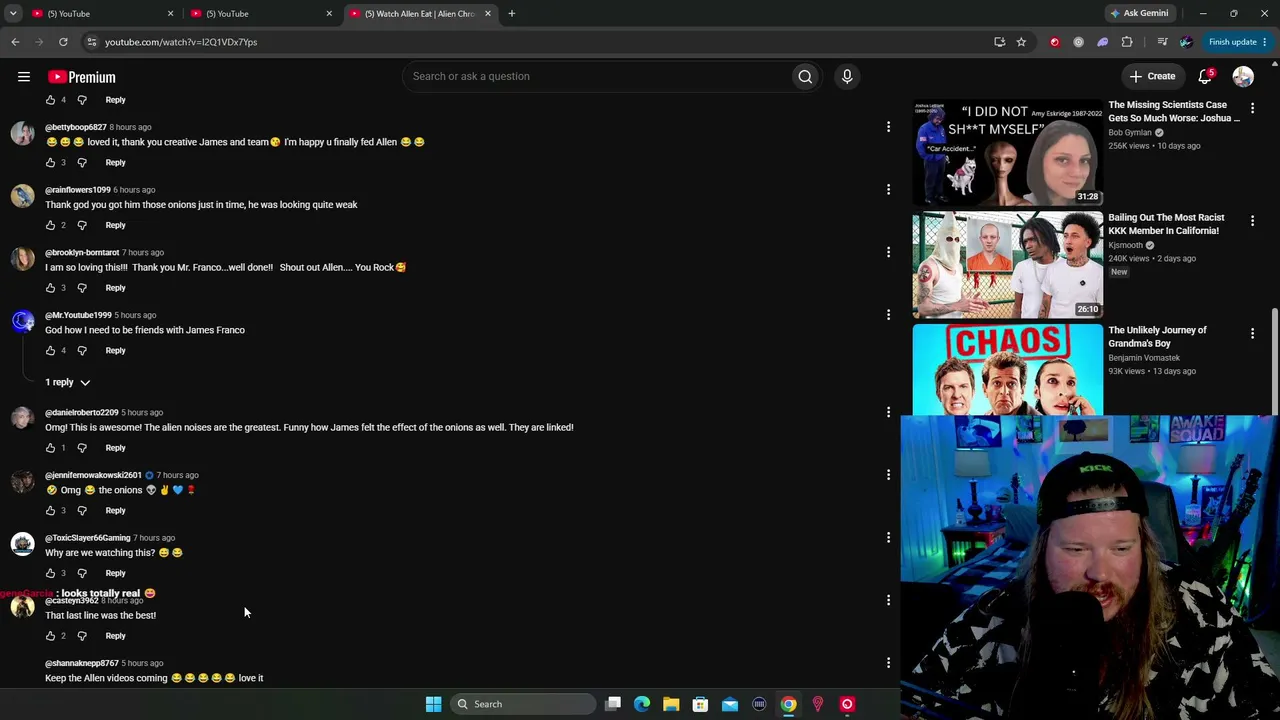Click the Ask Gemini button
This screenshot has width=1280, height=720.
coord(1138,14)
